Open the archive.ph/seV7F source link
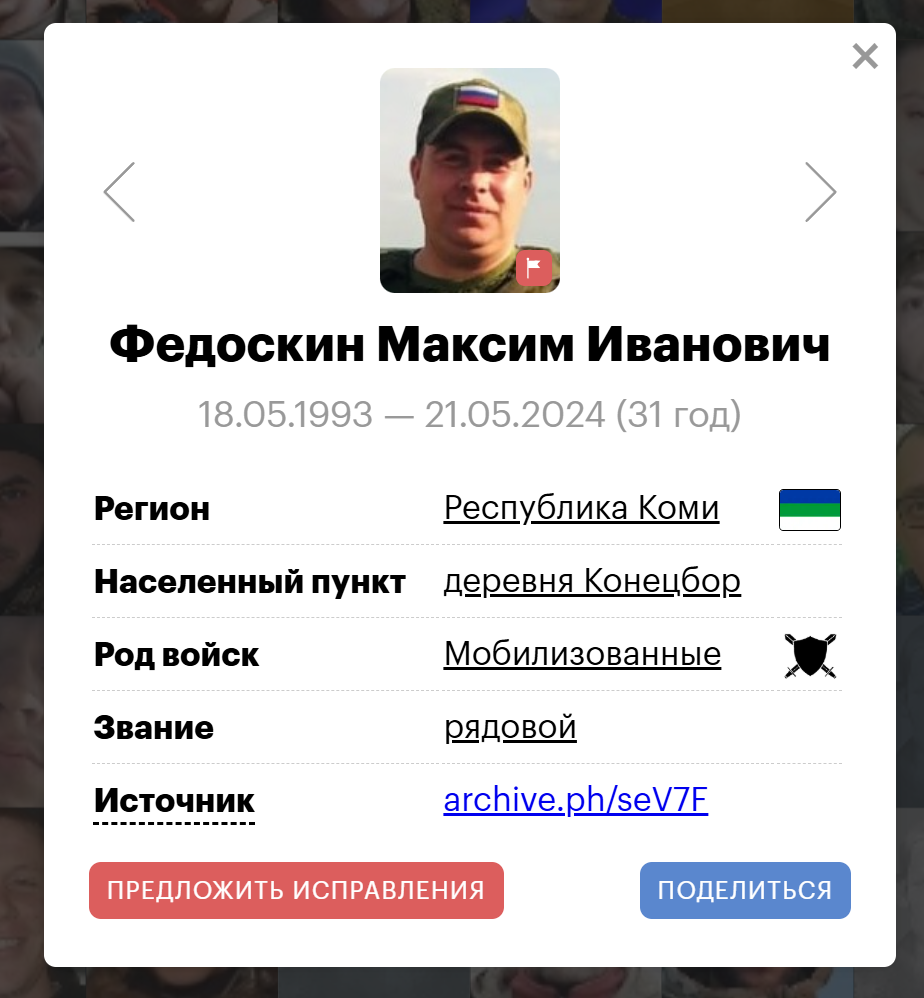Image resolution: width=924 pixels, height=998 pixels. click(575, 799)
